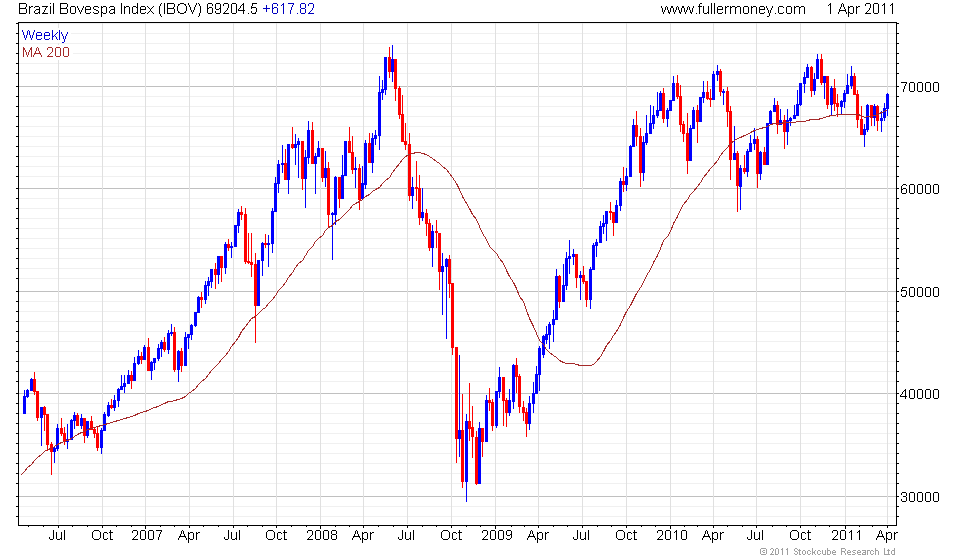
Task: Click the Oct label just before 2007
Action: click(102, 536)
